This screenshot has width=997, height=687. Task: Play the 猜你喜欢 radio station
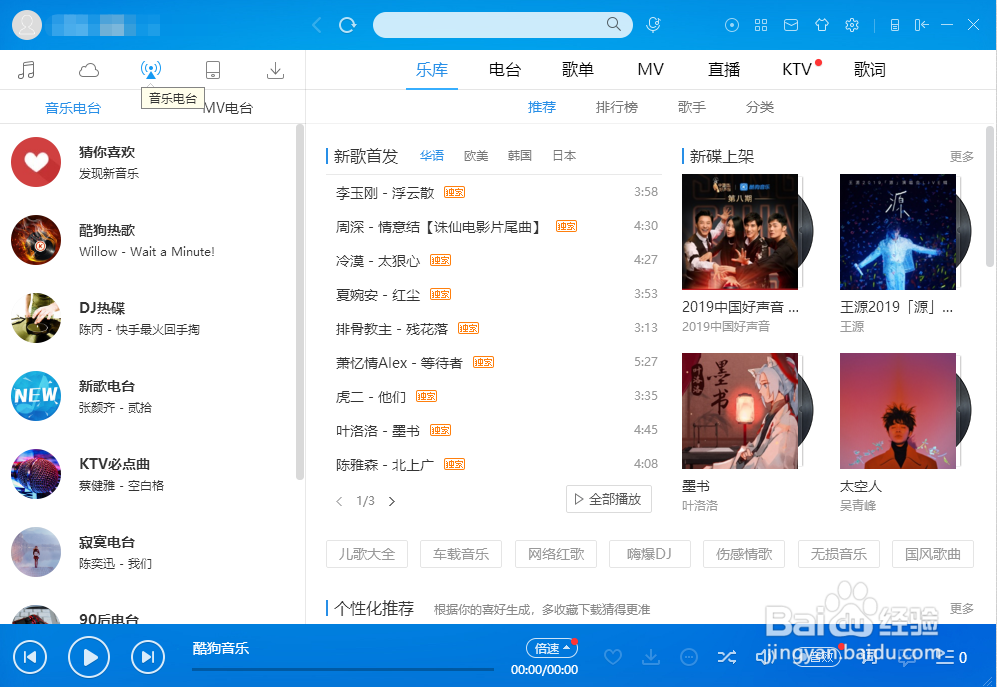36,162
